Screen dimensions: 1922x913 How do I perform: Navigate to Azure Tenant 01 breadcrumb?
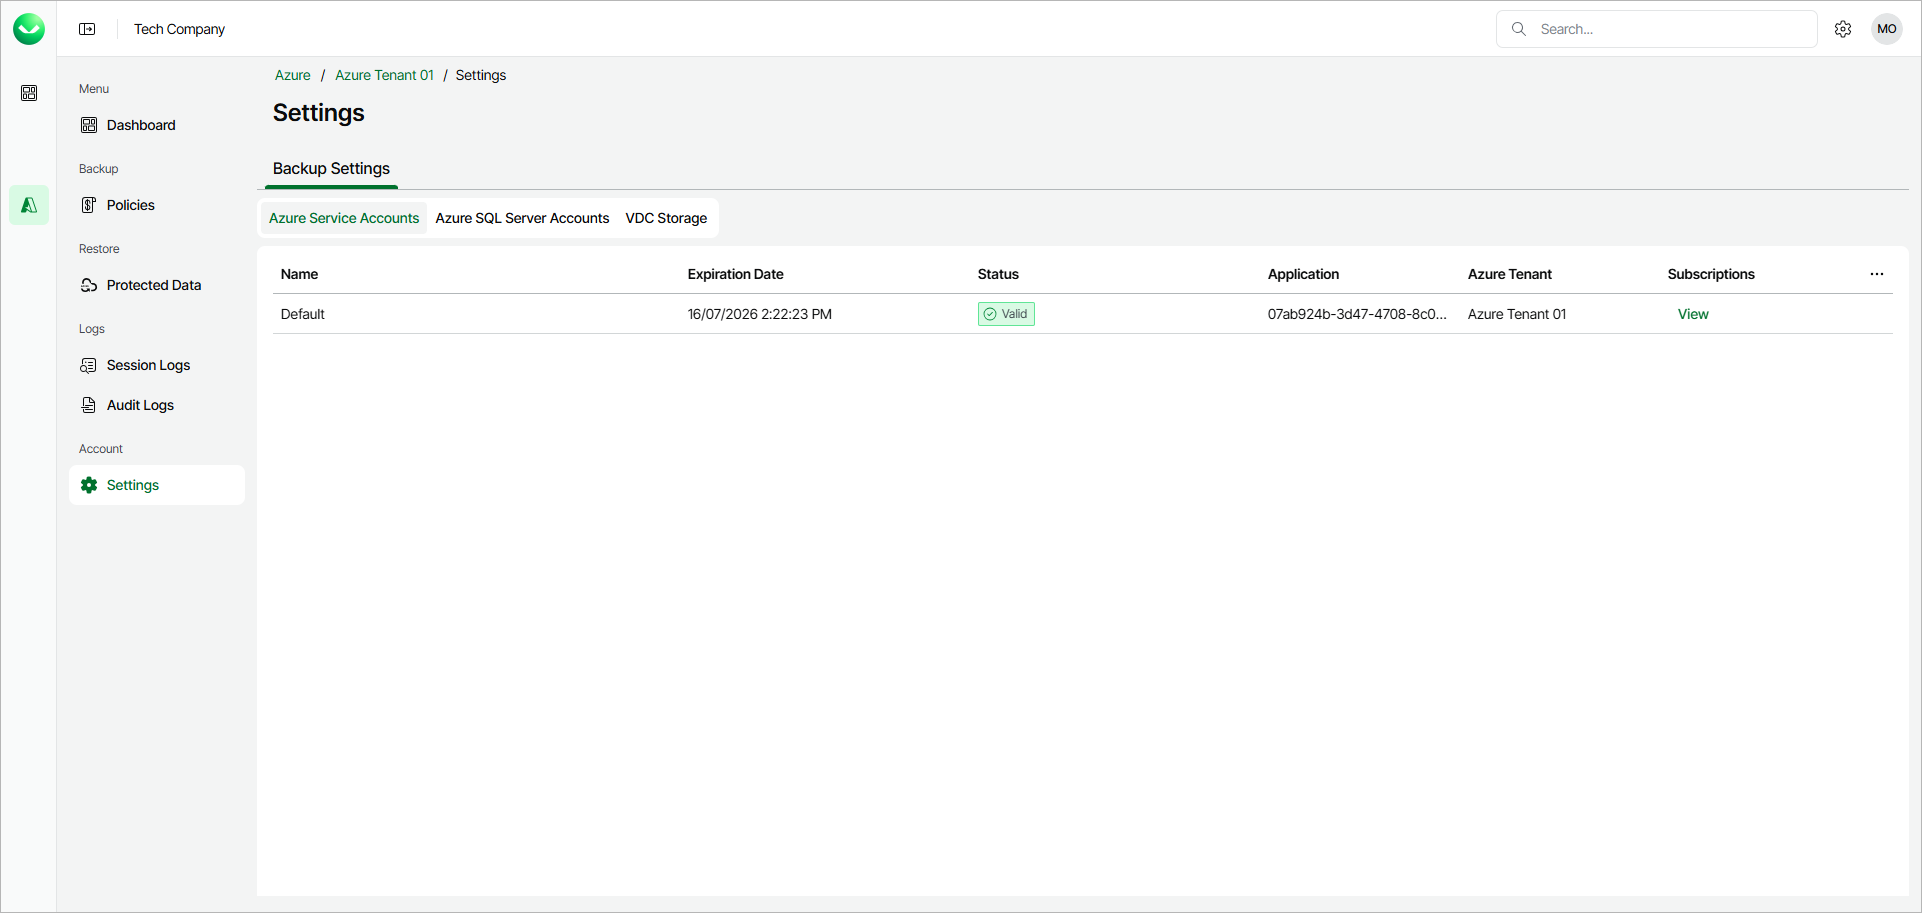click(x=384, y=75)
